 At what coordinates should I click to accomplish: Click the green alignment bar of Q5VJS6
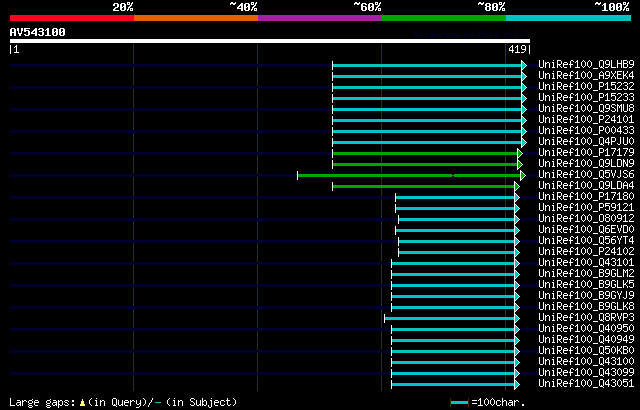pyautogui.click(x=409, y=175)
